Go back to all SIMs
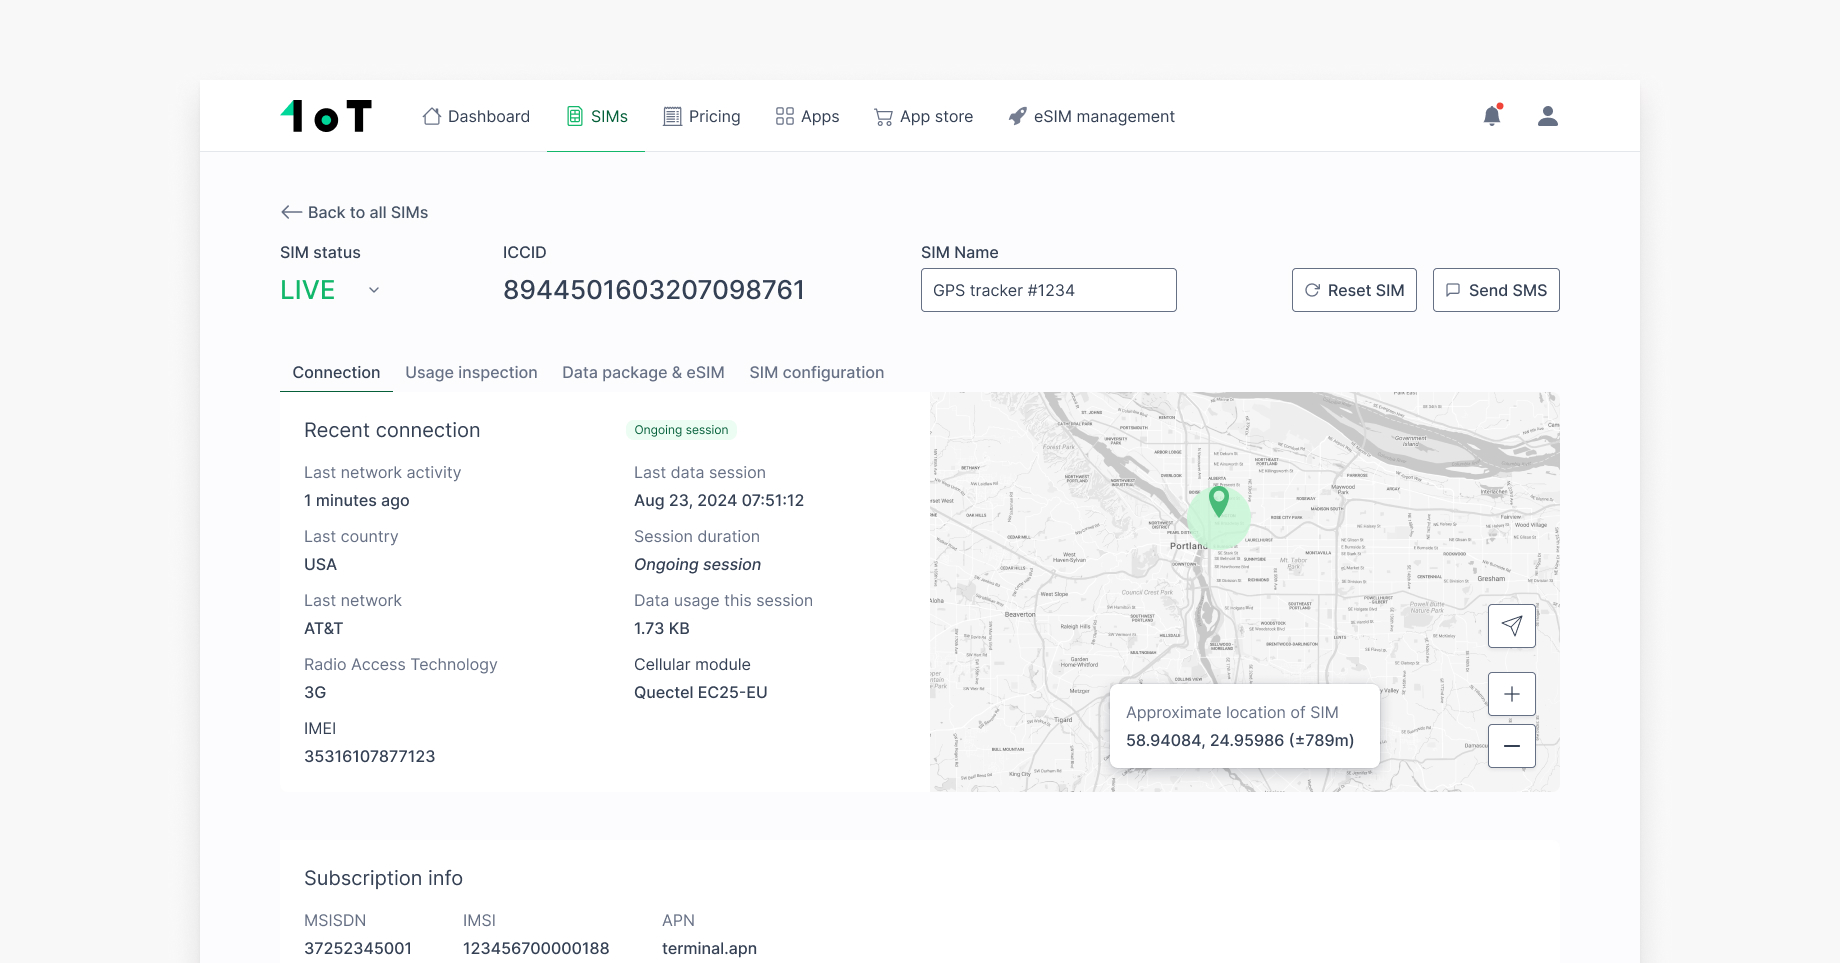Image resolution: width=1840 pixels, height=963 pixels. [x=353, y=212]
